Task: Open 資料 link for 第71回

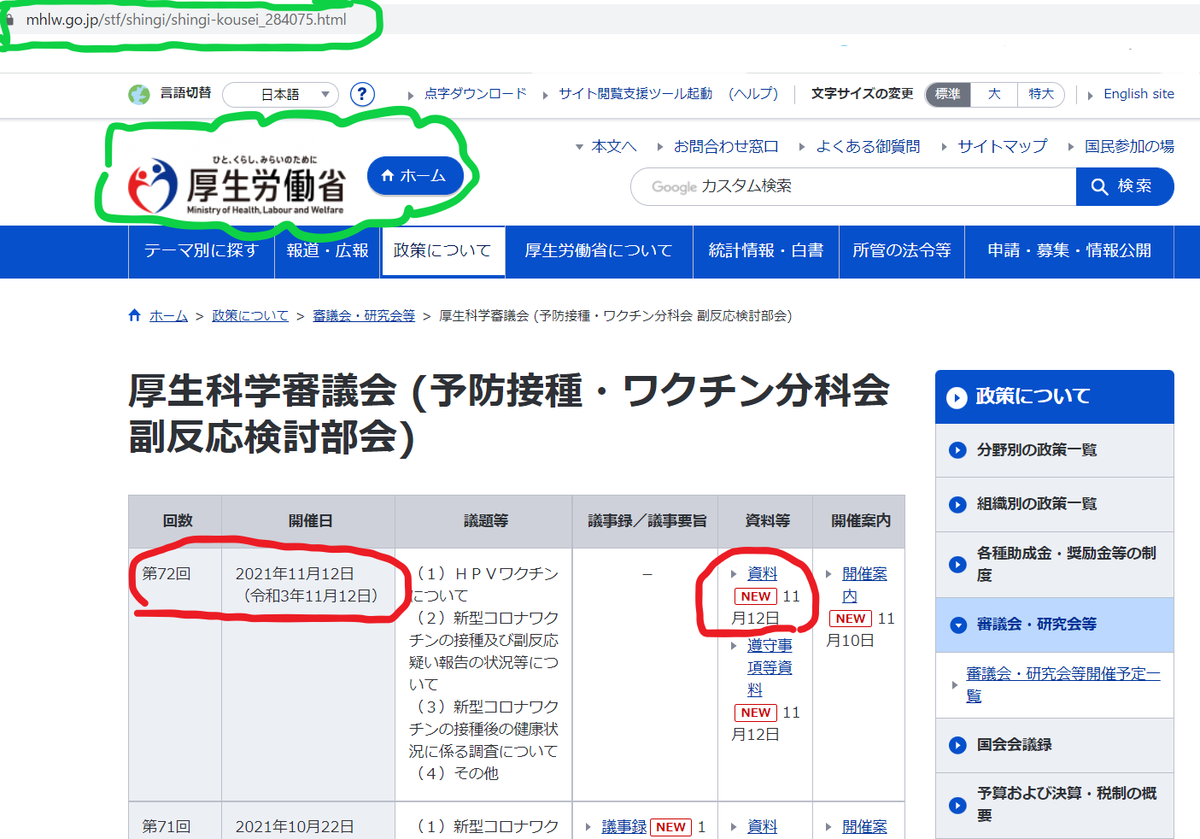Action: [762, 827]
